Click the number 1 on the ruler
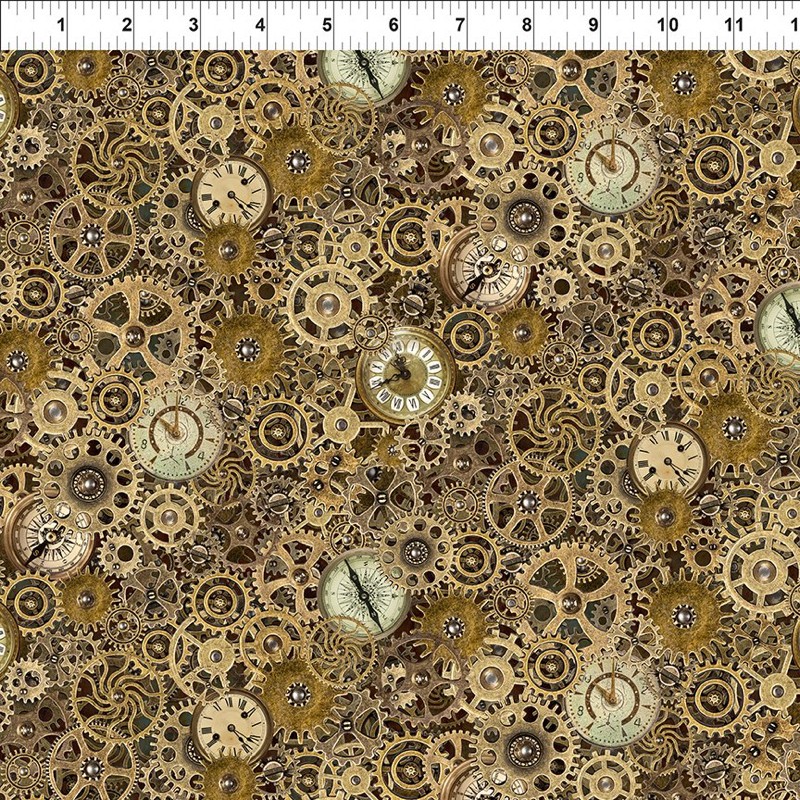 (x=63, y=24)
